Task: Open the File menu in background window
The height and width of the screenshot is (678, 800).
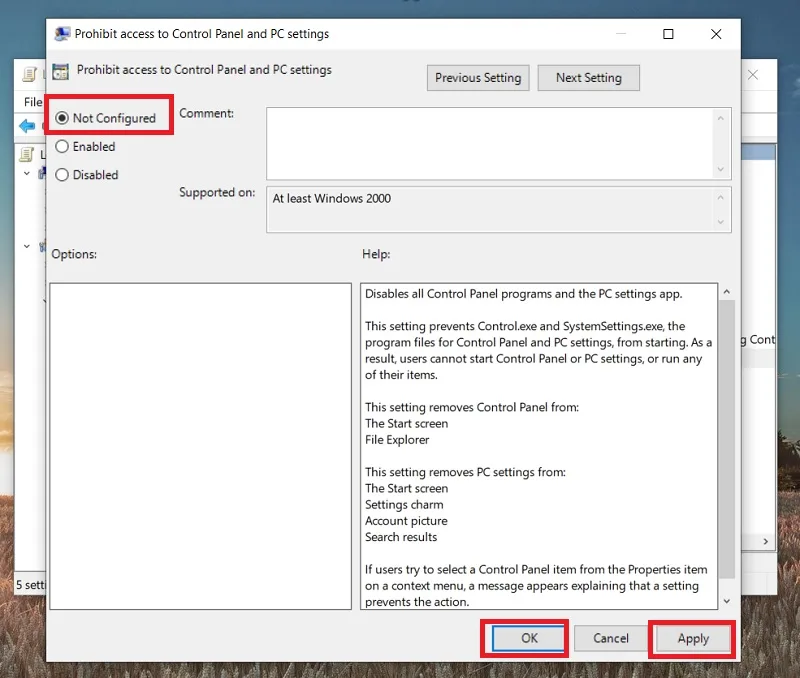Action: [33, 102]
